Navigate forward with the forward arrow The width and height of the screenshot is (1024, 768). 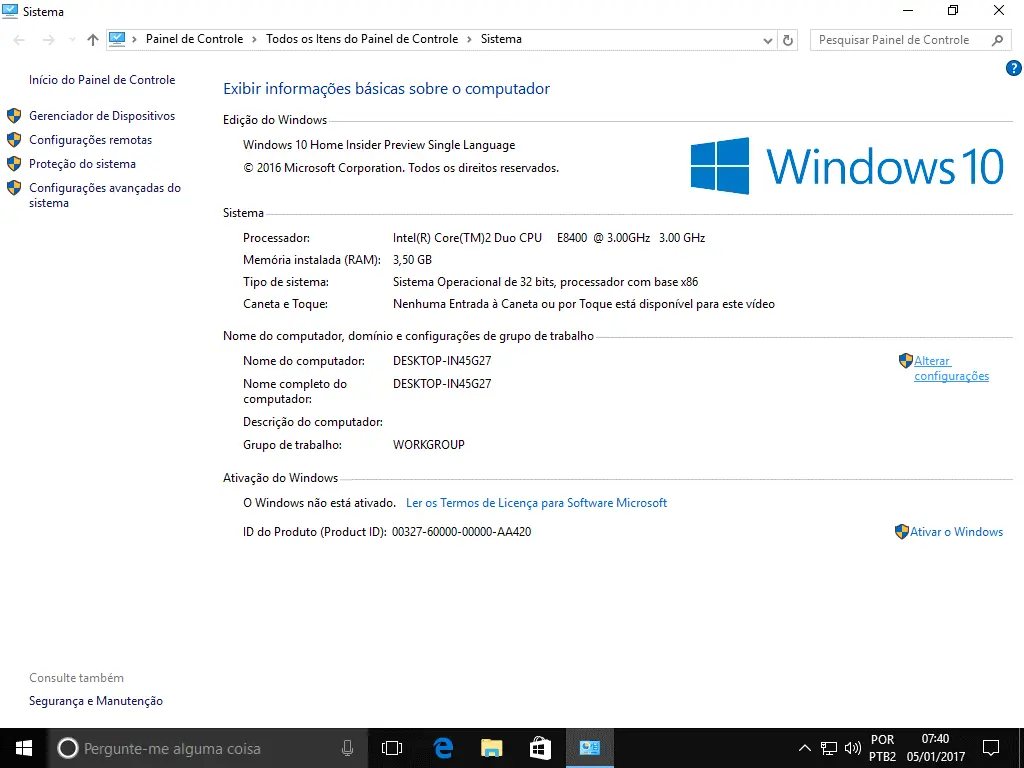pos(48,40)
